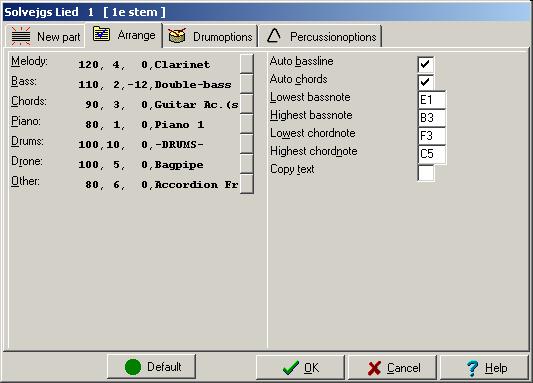Click the 'Solvejgs Lied 1 [ 1e stem ]' title bar

(x=266, y=12)
